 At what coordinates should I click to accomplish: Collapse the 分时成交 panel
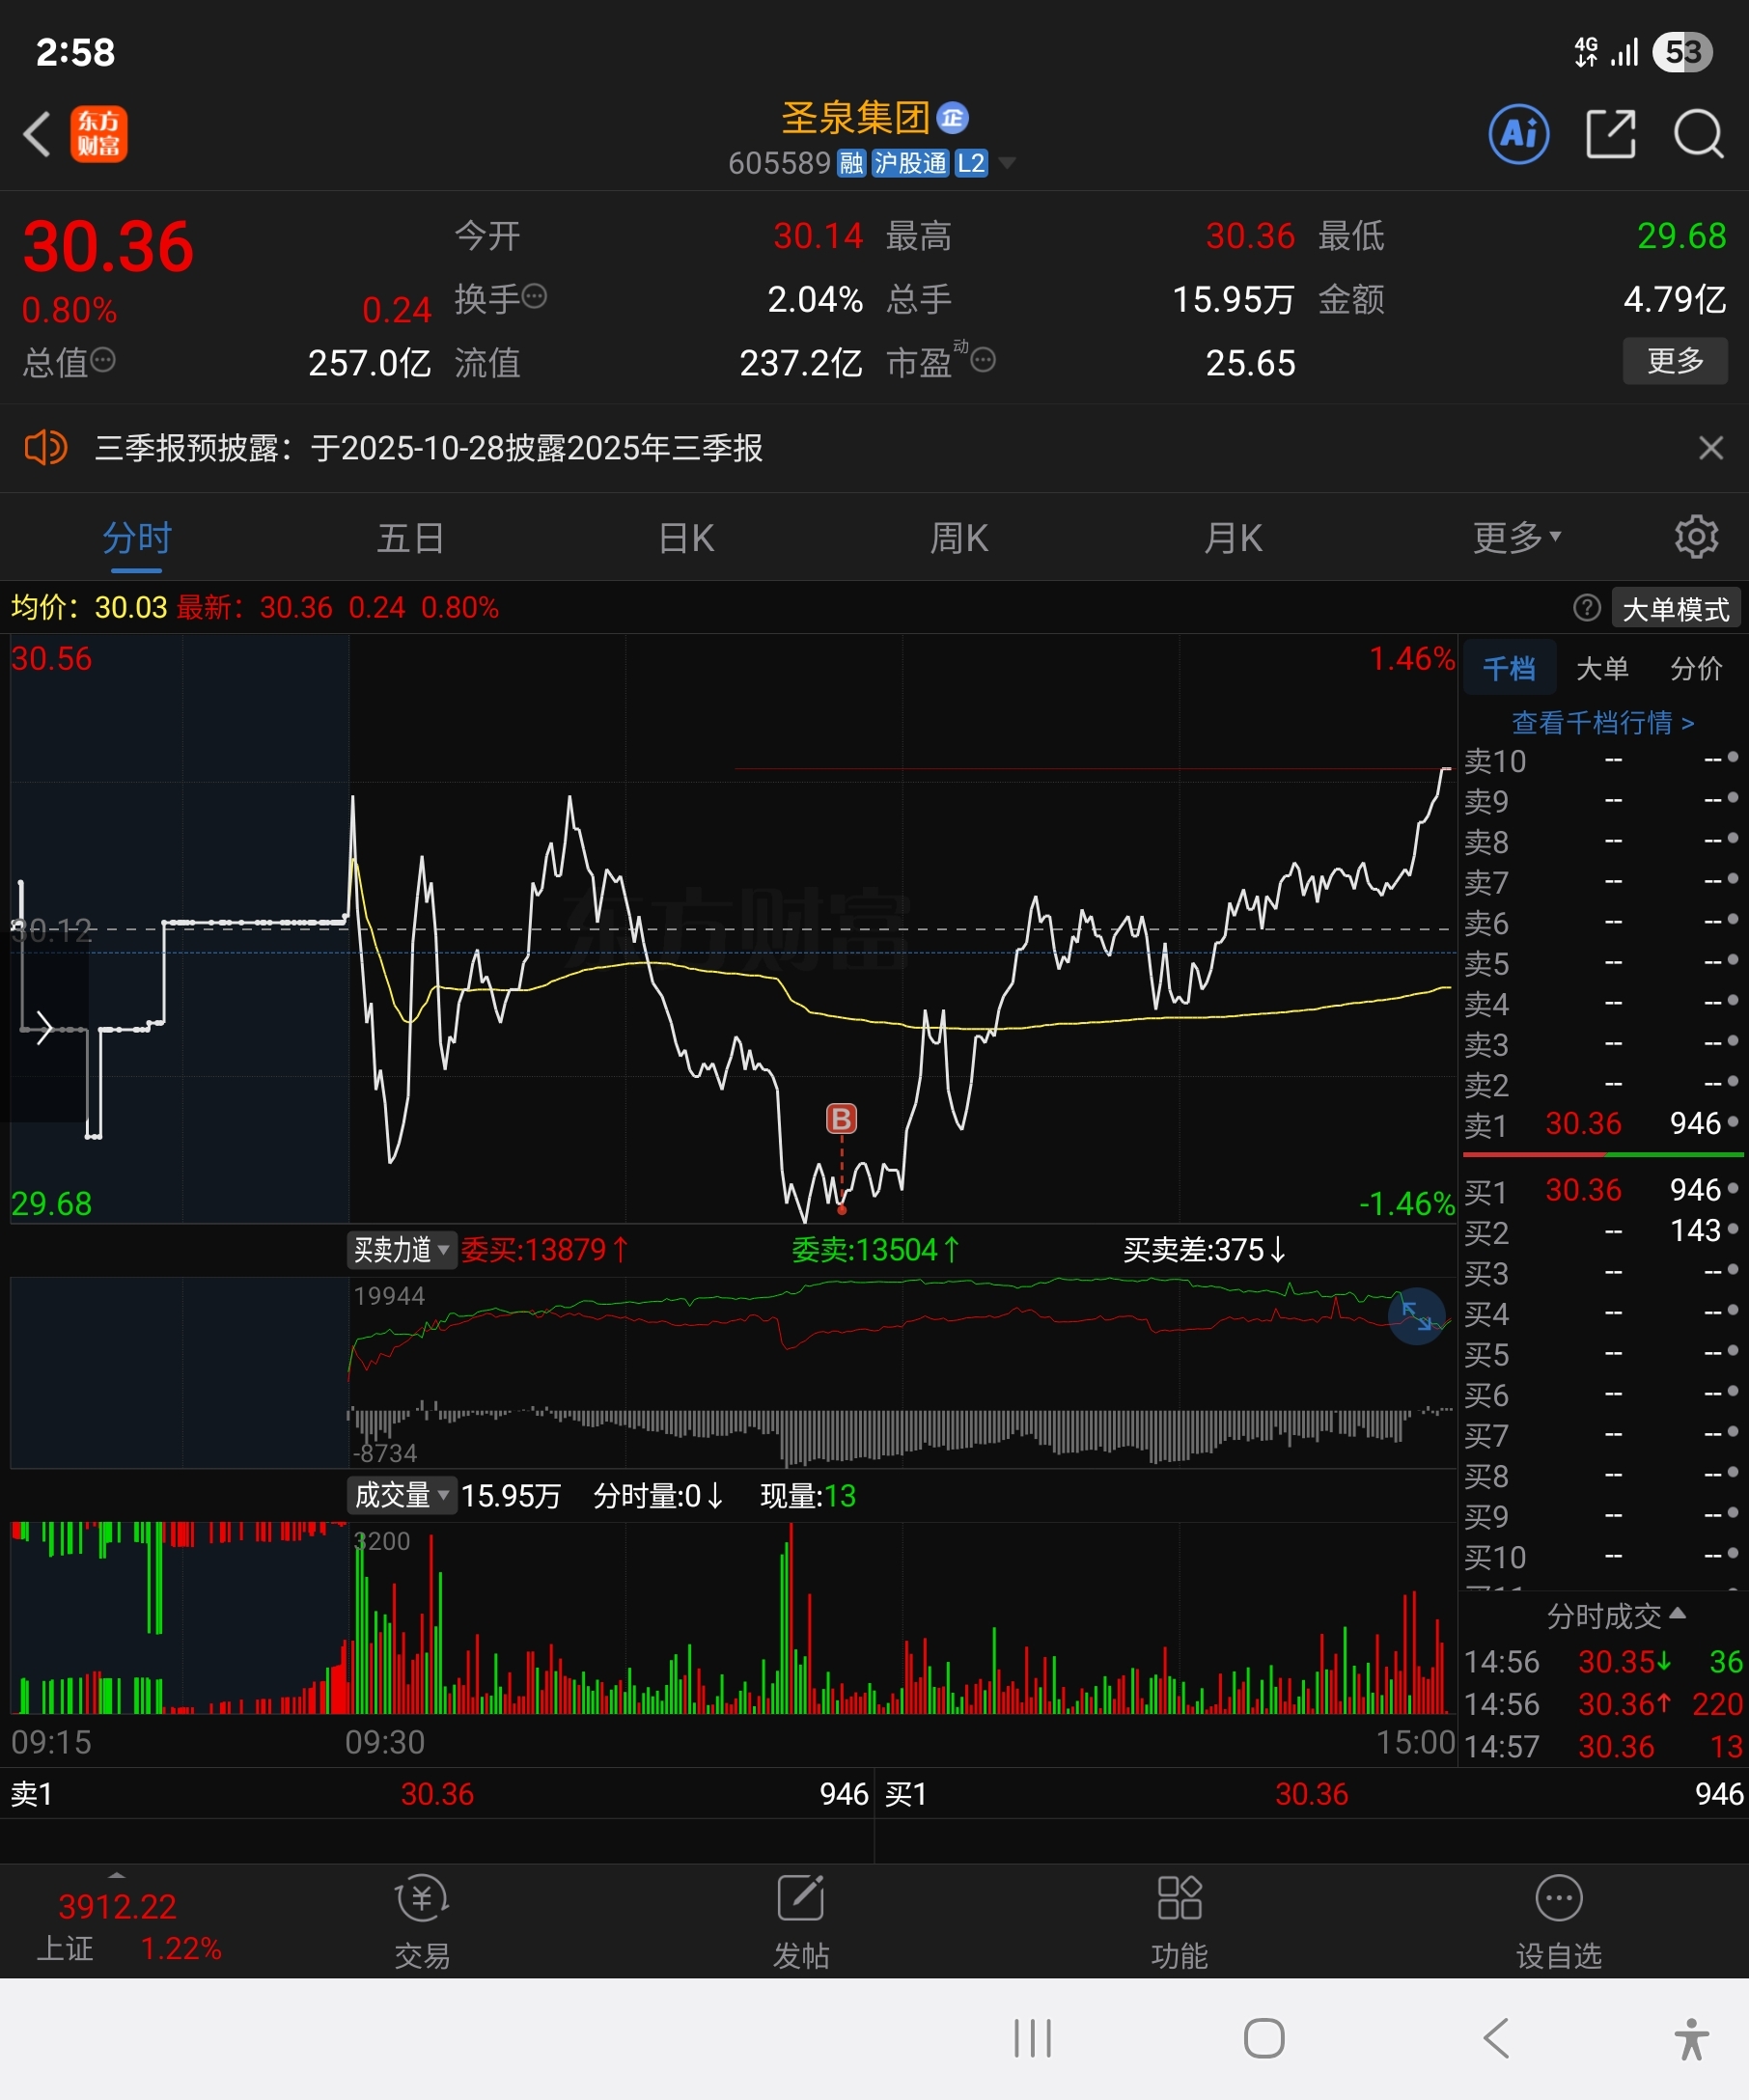coord(1615,1615)
